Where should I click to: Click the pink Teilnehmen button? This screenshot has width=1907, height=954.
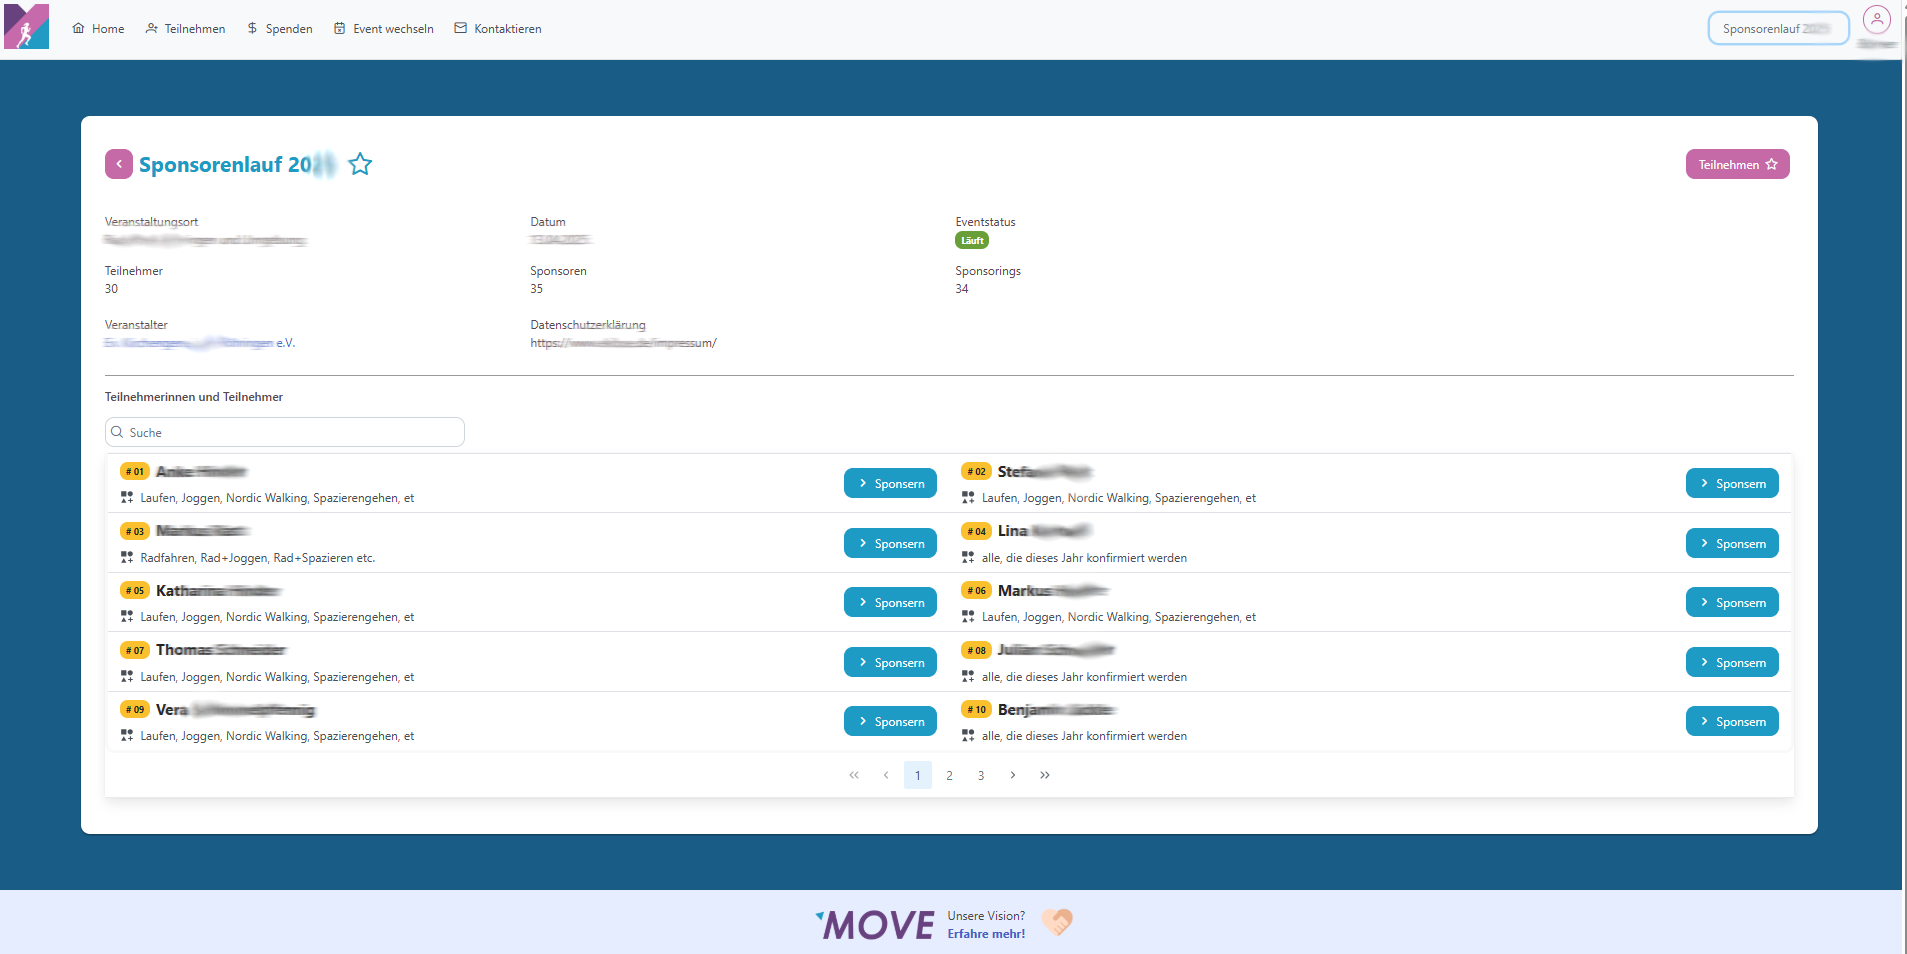[1737, 163]
